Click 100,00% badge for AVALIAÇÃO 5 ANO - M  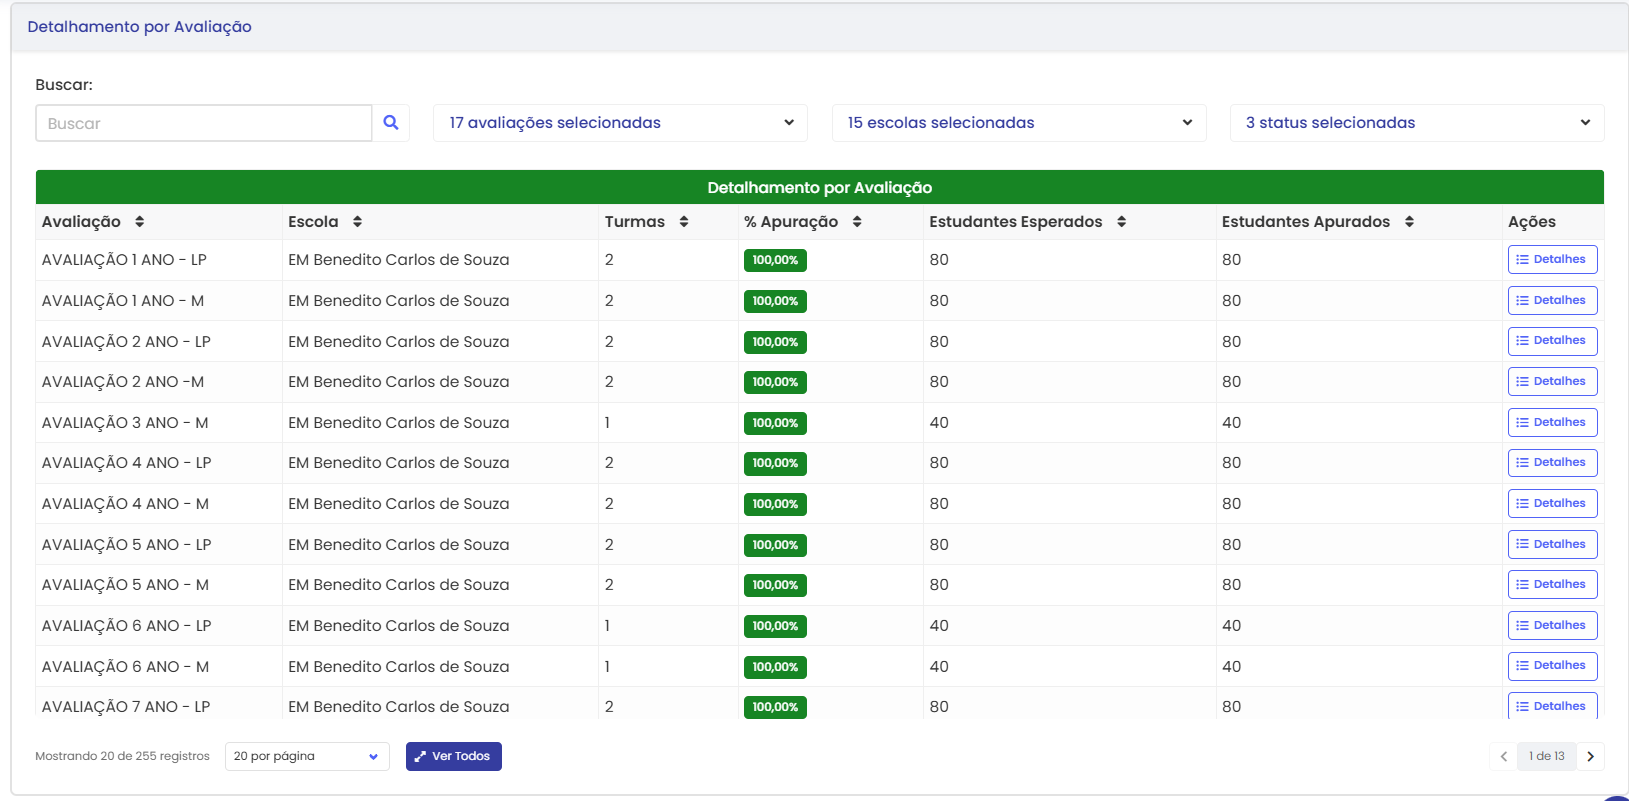(x=775, y=585)
